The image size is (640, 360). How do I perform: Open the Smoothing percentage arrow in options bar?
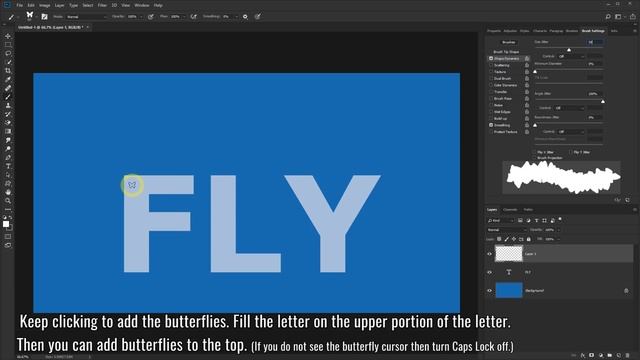[236, 17]
